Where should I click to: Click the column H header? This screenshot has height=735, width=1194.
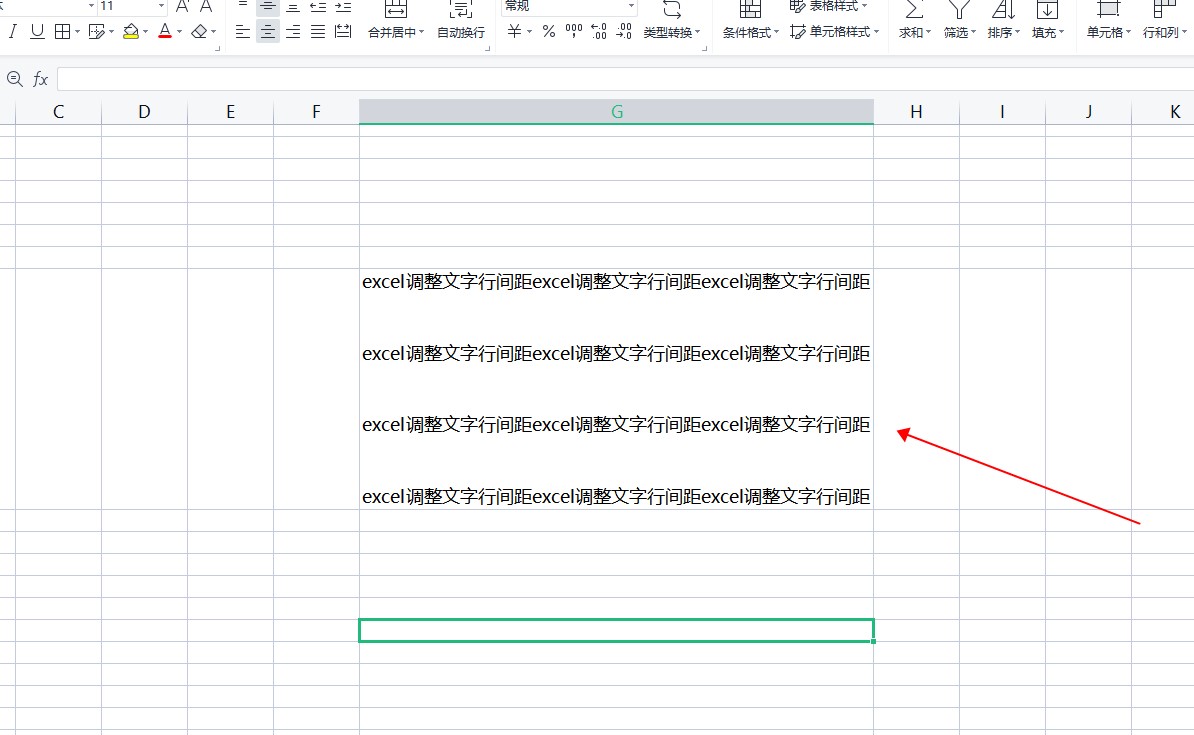tap(916, 112)
